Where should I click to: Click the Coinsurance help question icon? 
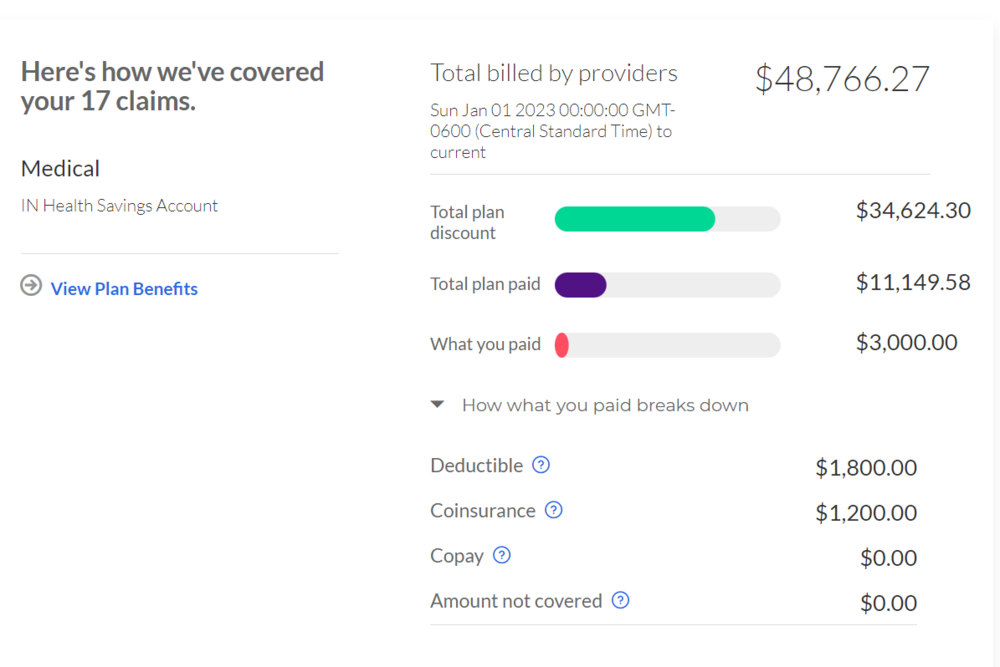click(x=553, y=510)
